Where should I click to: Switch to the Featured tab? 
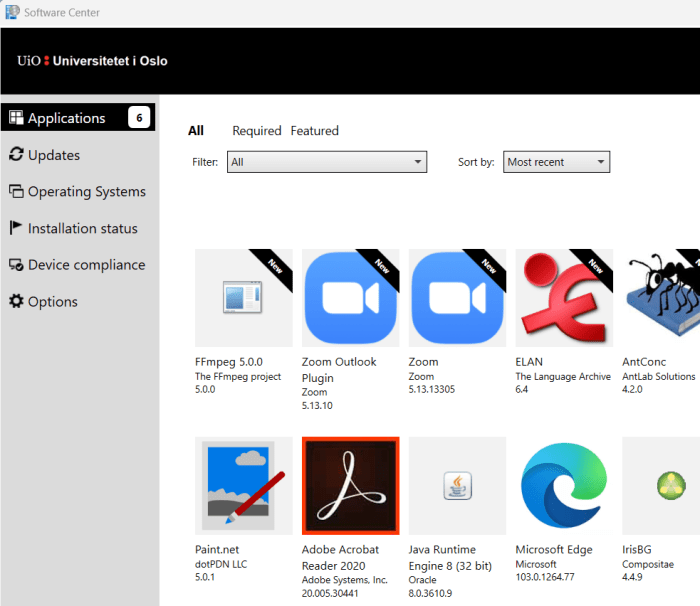tap(314, 131)
